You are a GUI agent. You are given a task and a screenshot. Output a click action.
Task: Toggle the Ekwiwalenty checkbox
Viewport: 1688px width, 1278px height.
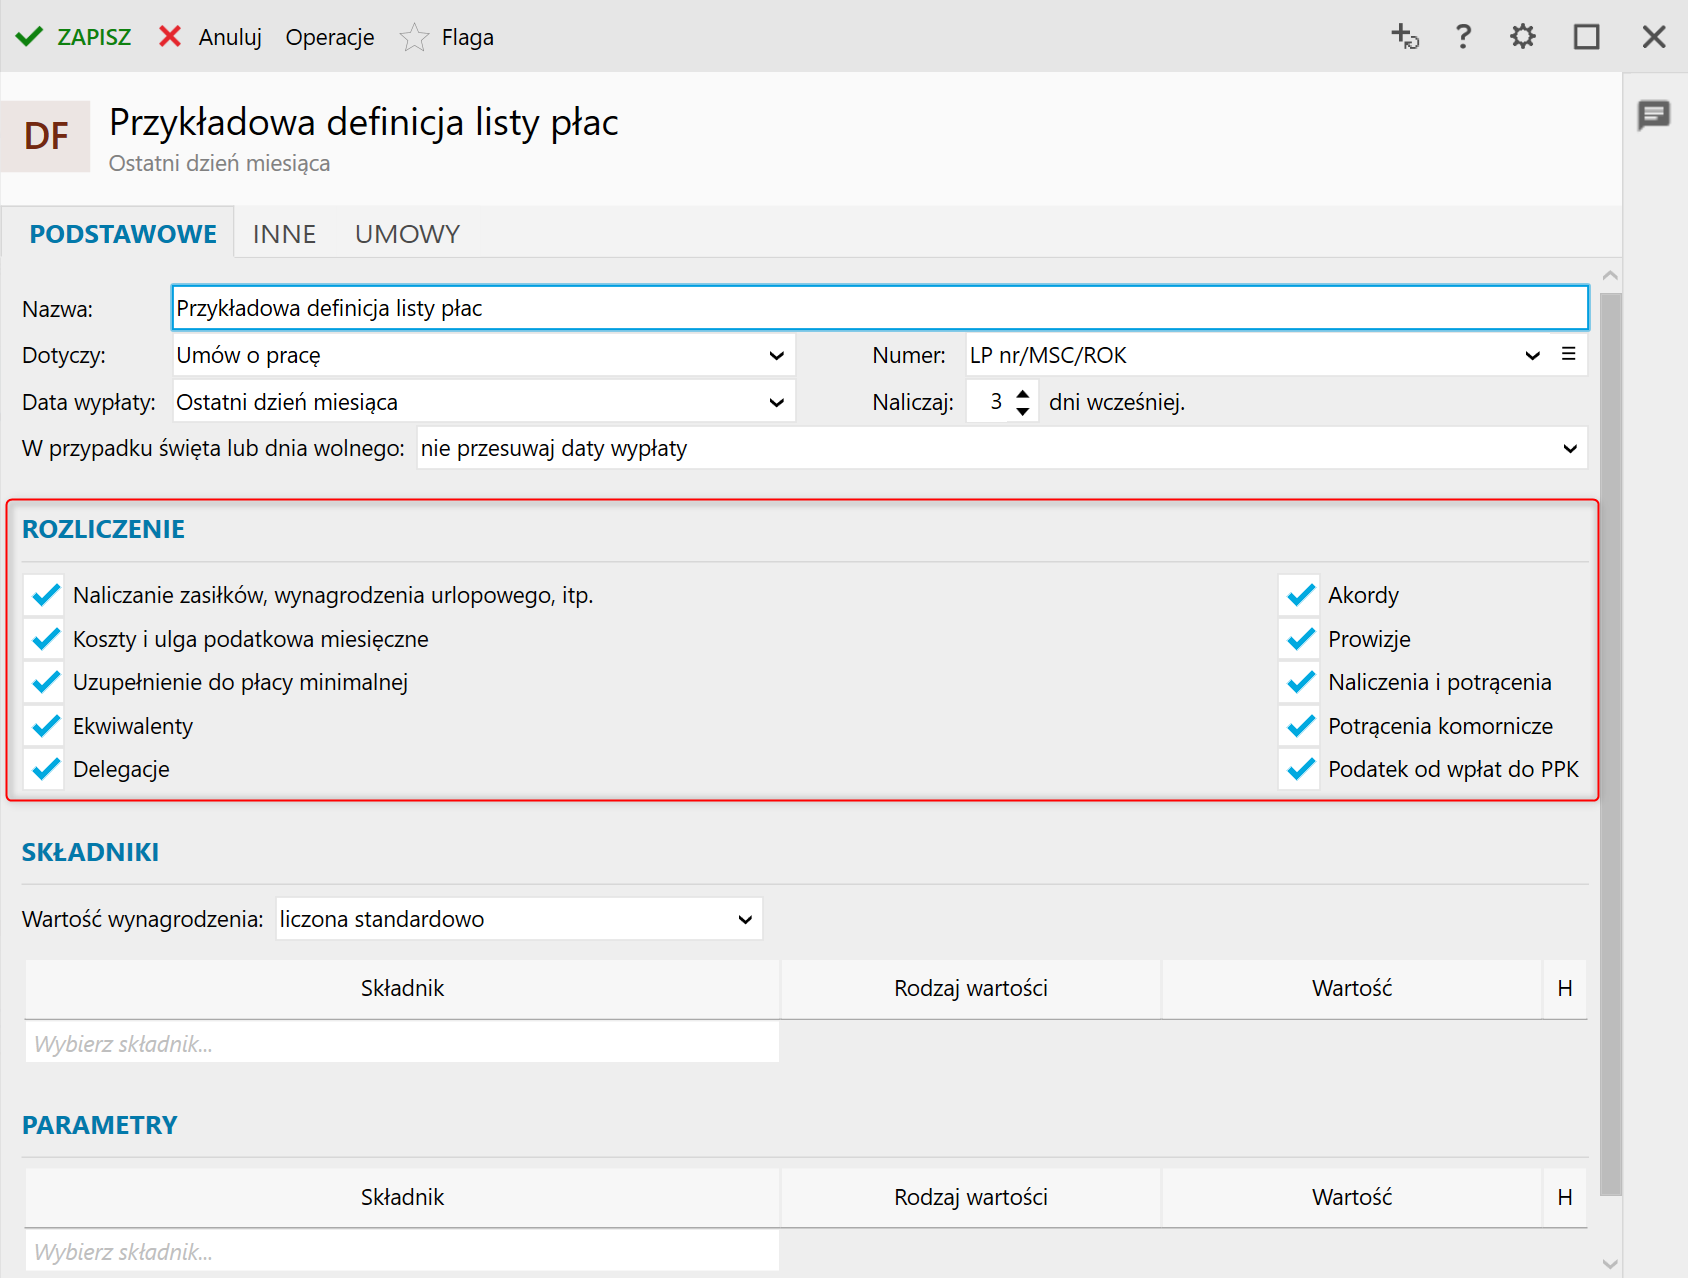[45, 726]
